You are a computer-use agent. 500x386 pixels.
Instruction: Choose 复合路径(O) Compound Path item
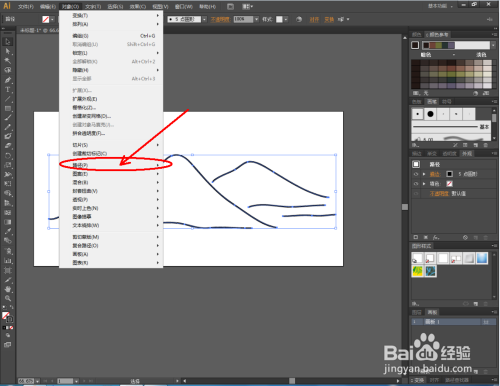(x=111, y=245)
